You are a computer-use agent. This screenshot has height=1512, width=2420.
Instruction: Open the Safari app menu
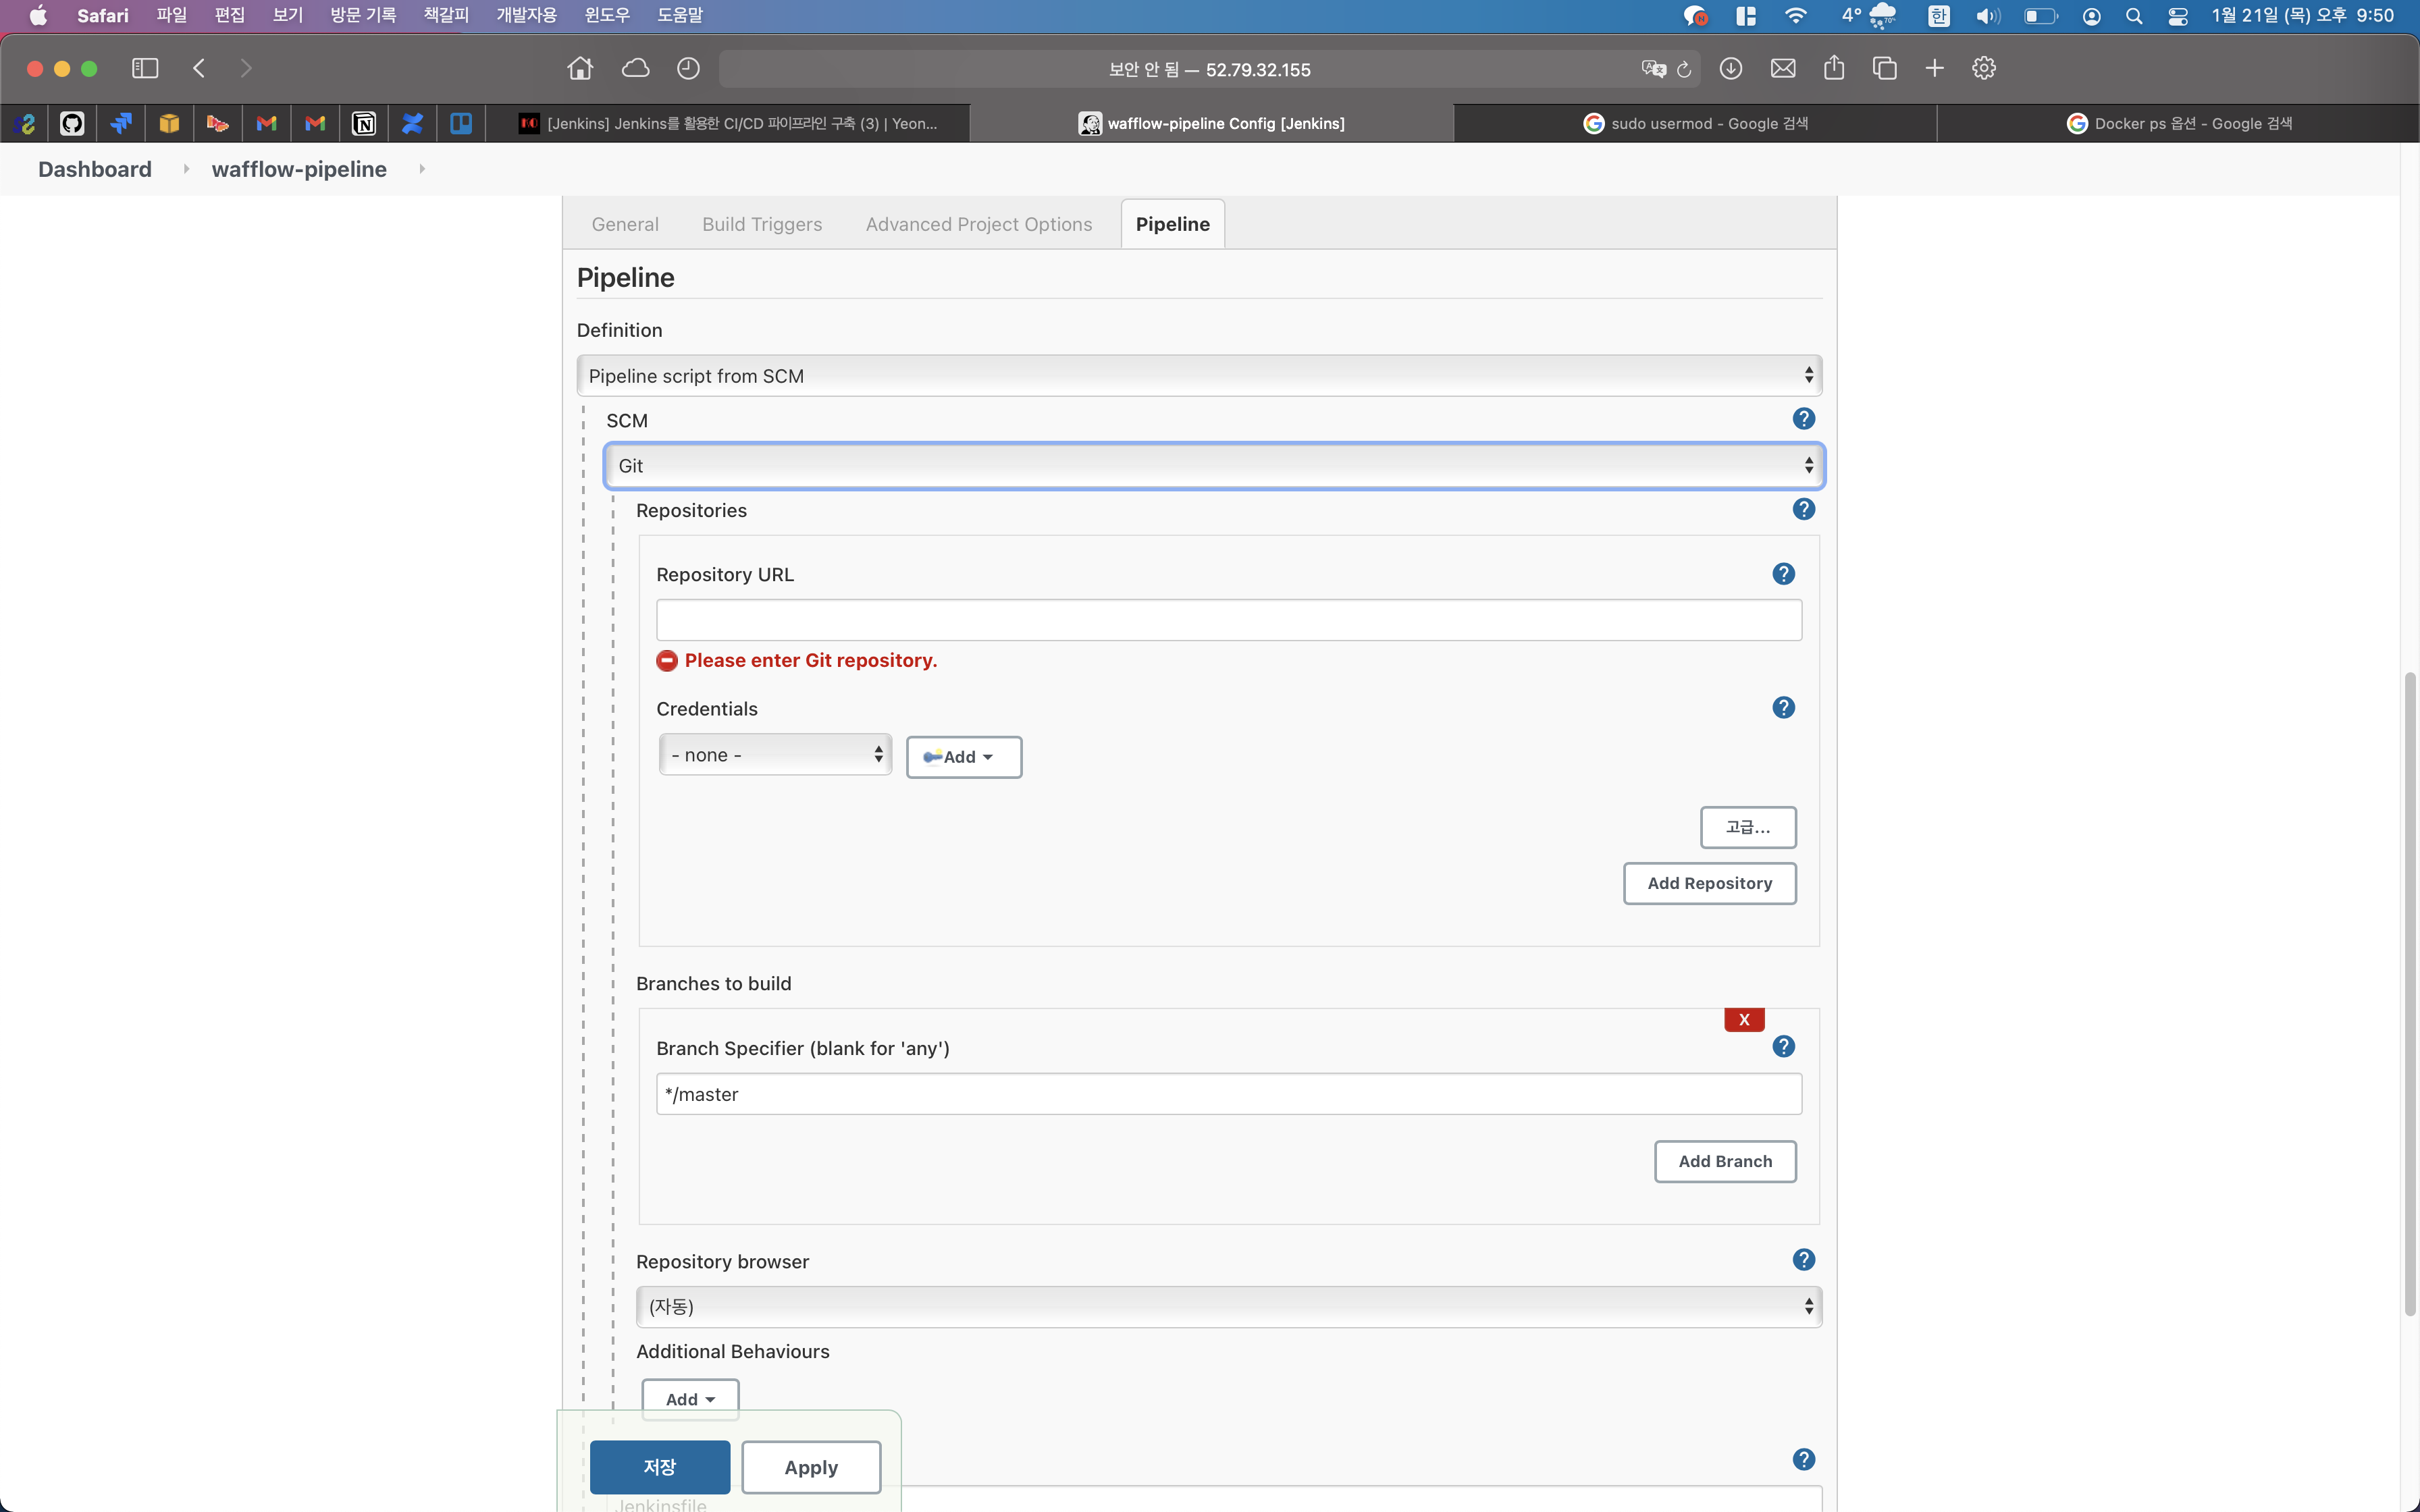(x=103, y=16)
